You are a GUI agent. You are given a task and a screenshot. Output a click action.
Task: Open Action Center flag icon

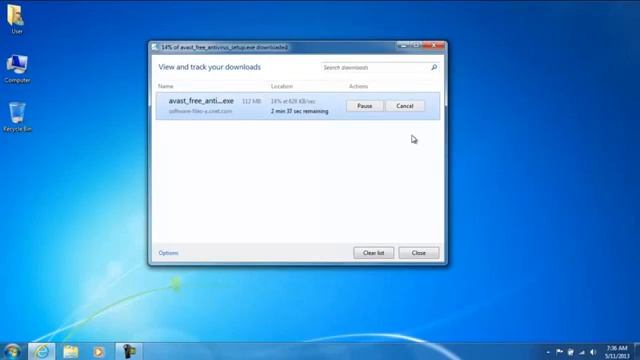point(560,352)
